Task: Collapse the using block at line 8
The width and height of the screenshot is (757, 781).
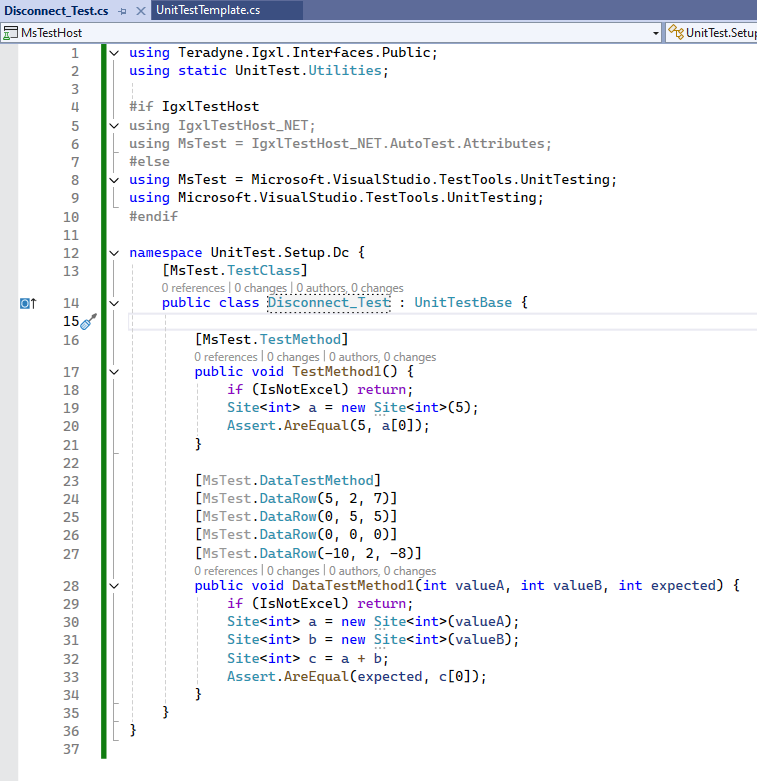Action: (115, 180)
